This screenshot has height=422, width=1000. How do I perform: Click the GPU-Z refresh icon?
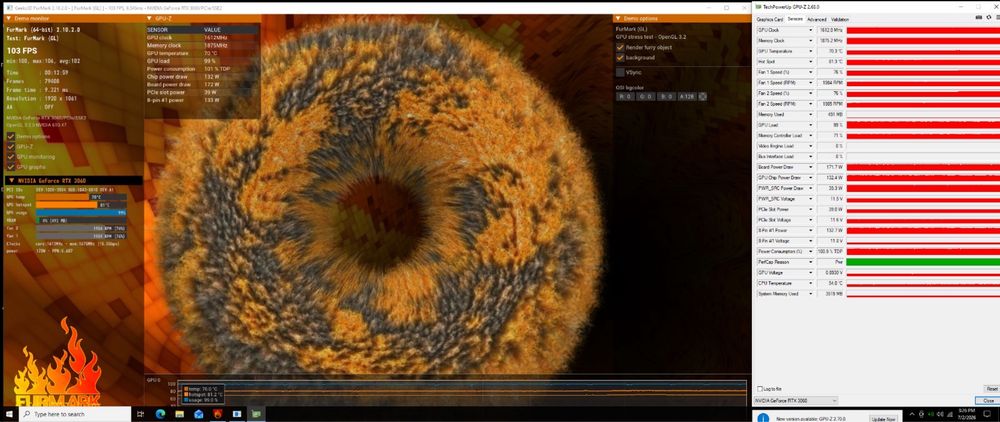click(x=989, y=17)
